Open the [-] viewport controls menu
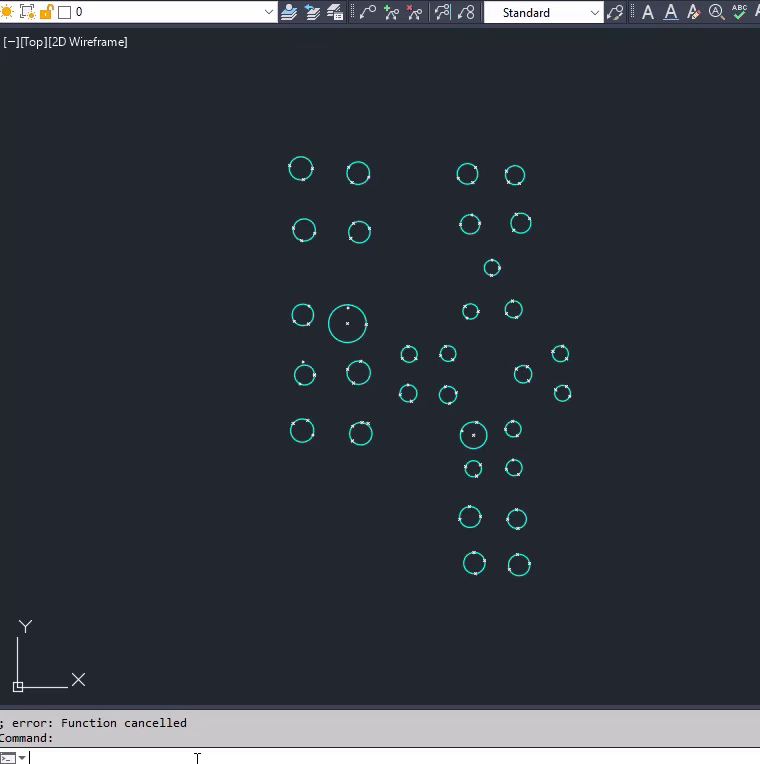This screenshot has height=764, width=760. (x=11, y=42)
